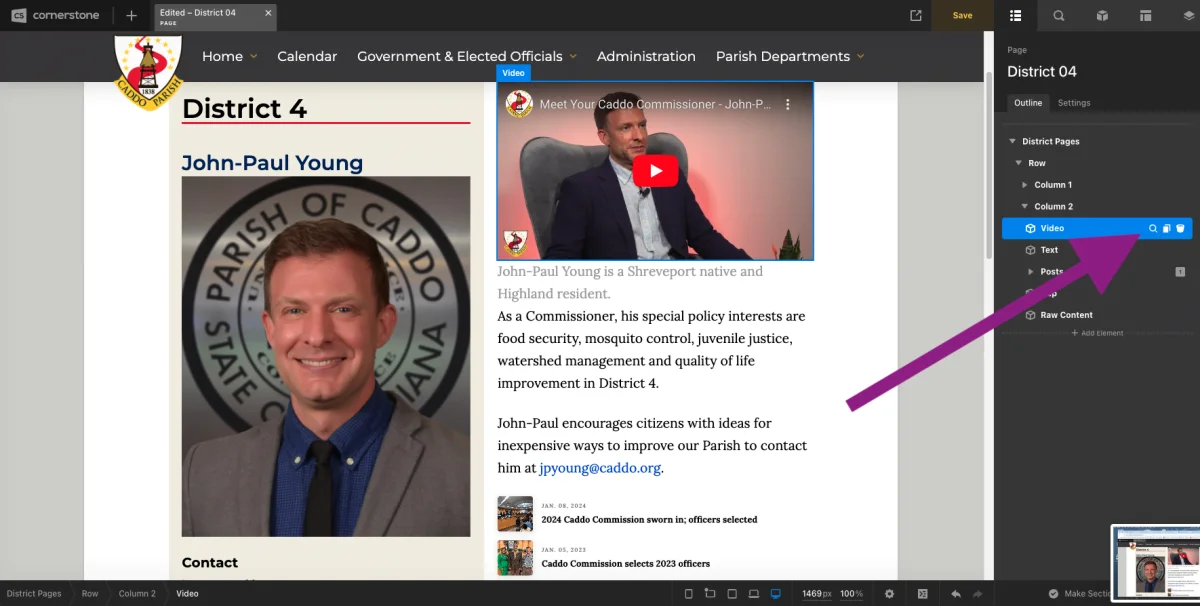Switch preview to laptop size
The image size is (1200, 606).
[753, 594]
